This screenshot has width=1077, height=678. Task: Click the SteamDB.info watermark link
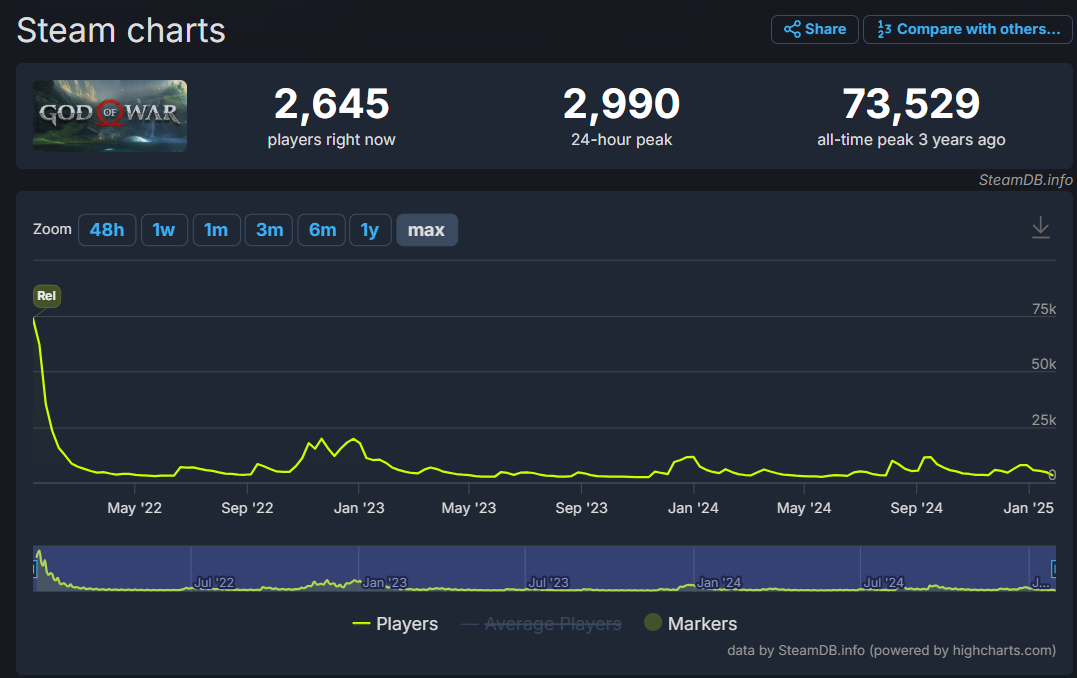click(1025, 180)
